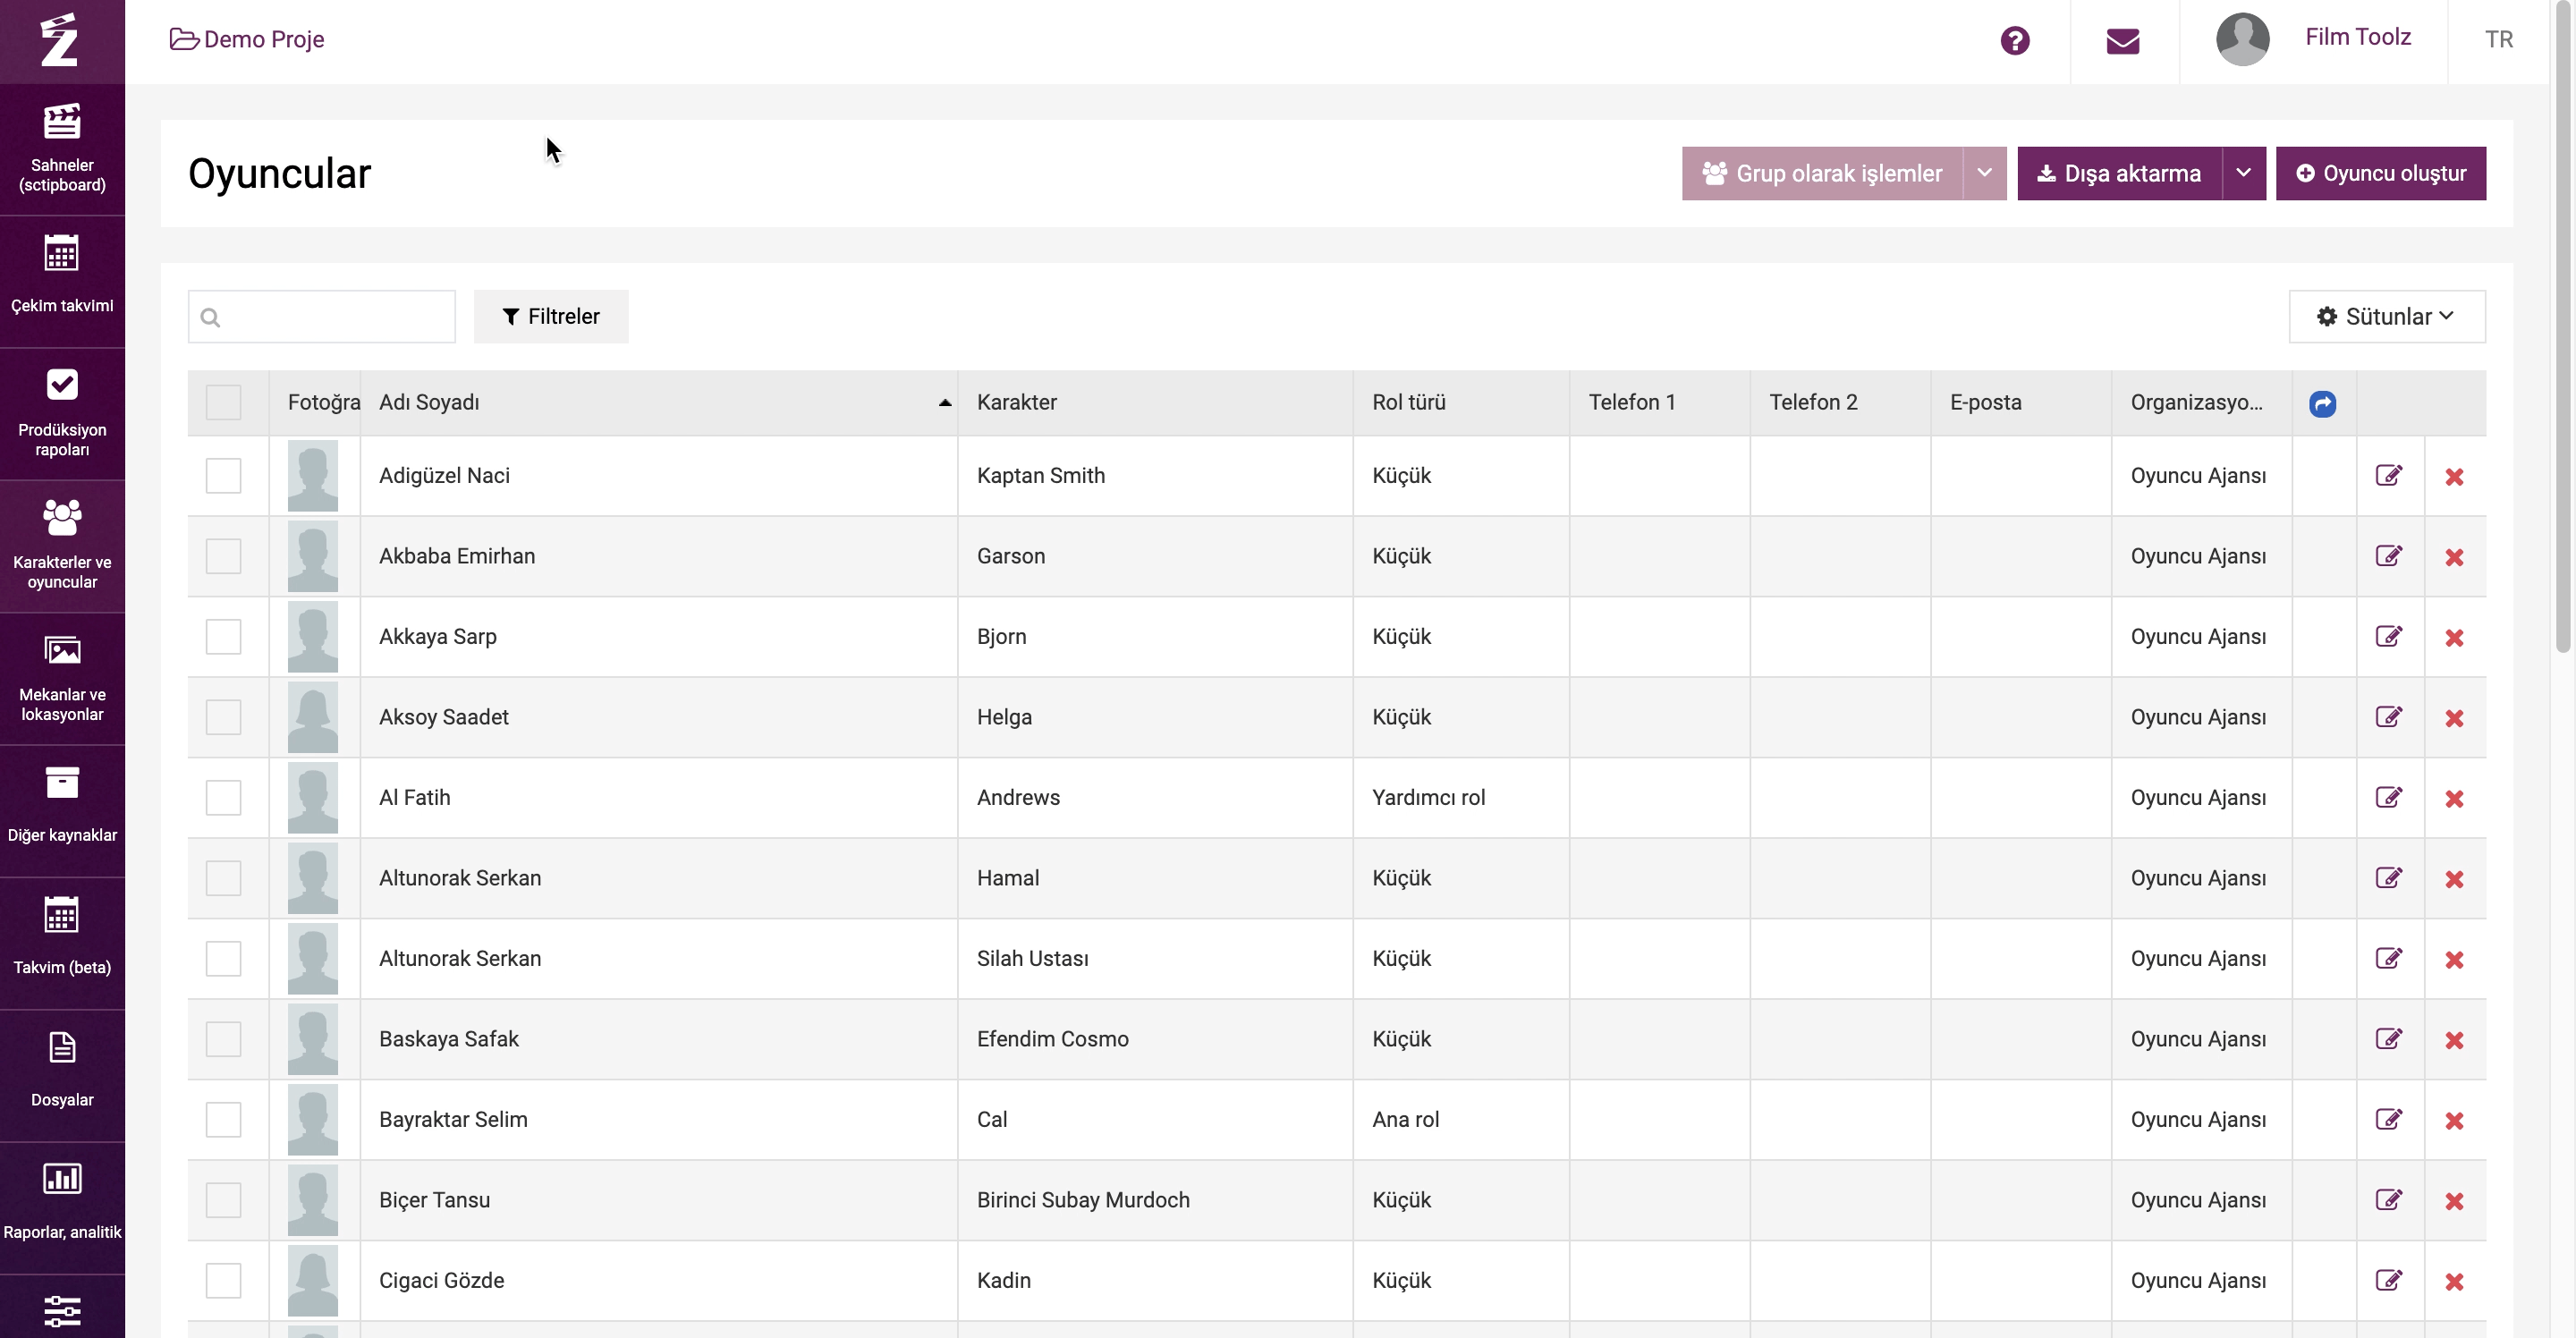2576x1338 pixels.
Task: Delete Baskaya Safak row
Action: tap(2454, 1040)
